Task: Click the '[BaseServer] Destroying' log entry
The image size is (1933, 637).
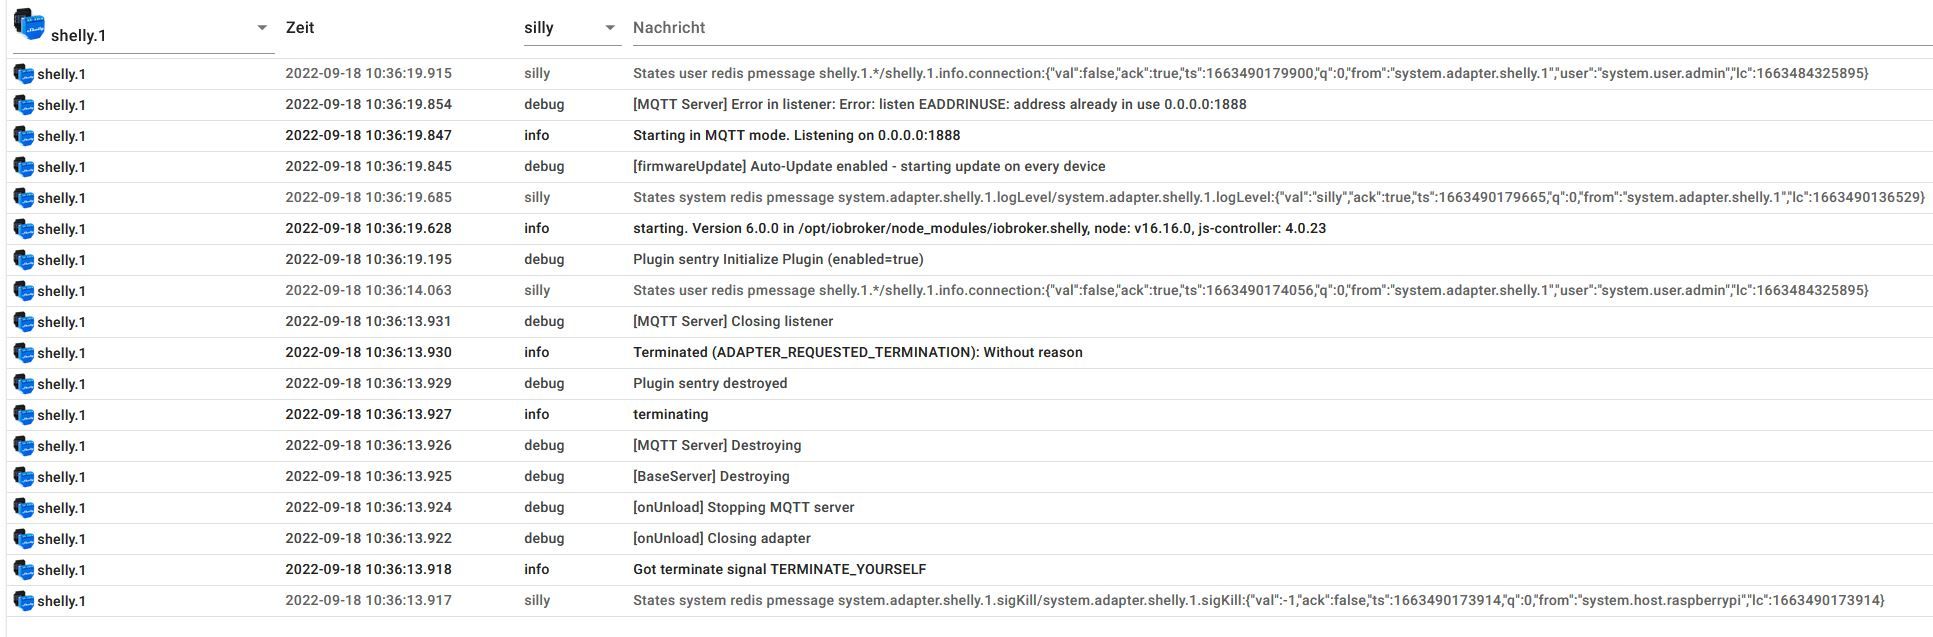Action: (711, 476)
